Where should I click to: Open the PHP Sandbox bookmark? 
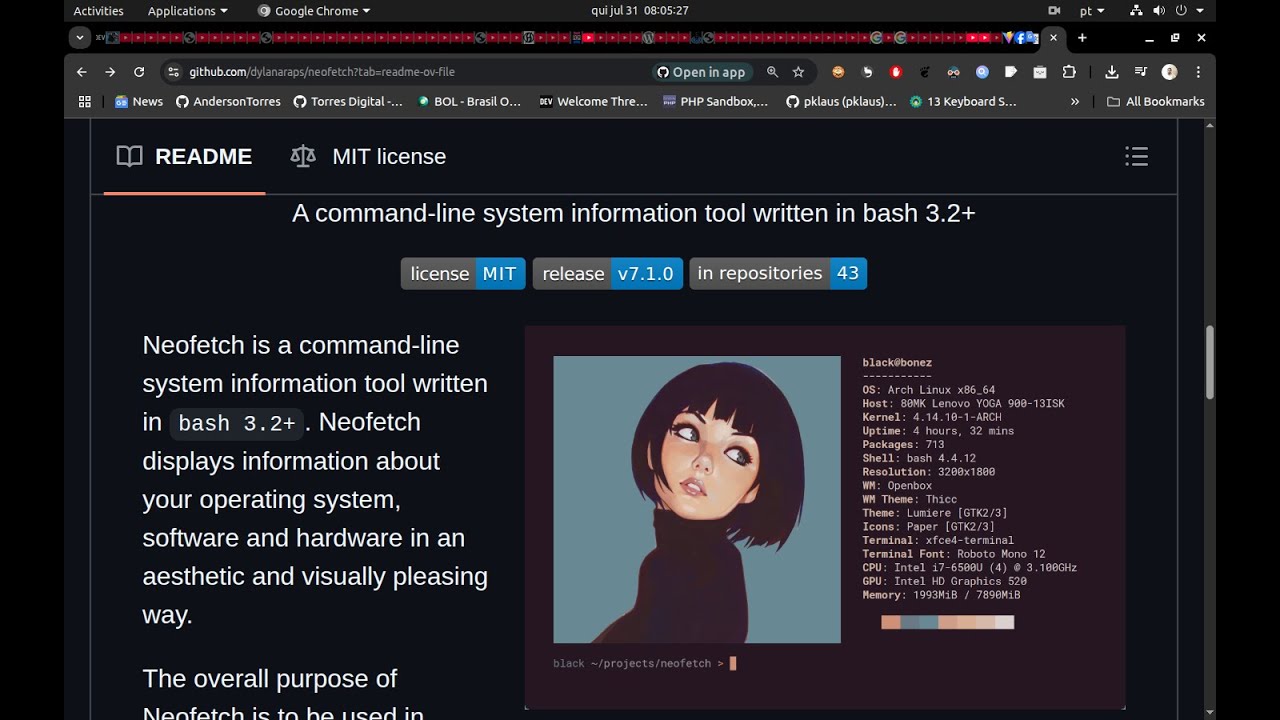point(715,101)
